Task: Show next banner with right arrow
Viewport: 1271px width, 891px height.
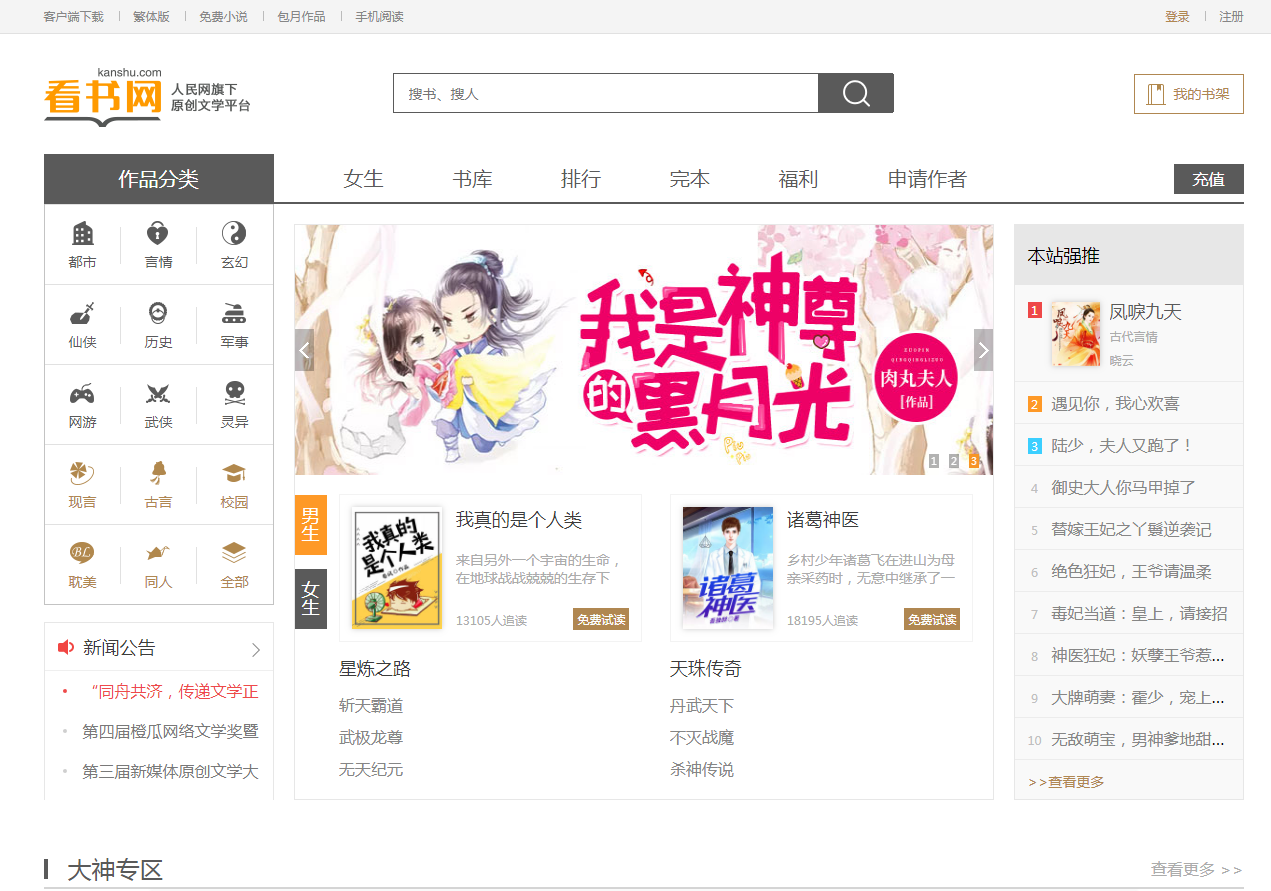Action: click(983, 350)
